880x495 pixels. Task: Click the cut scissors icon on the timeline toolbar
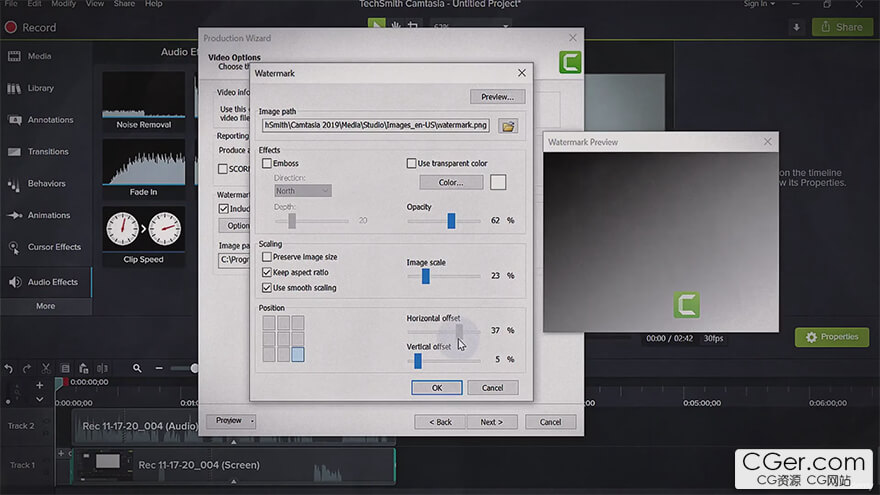[x=46, y=369]
